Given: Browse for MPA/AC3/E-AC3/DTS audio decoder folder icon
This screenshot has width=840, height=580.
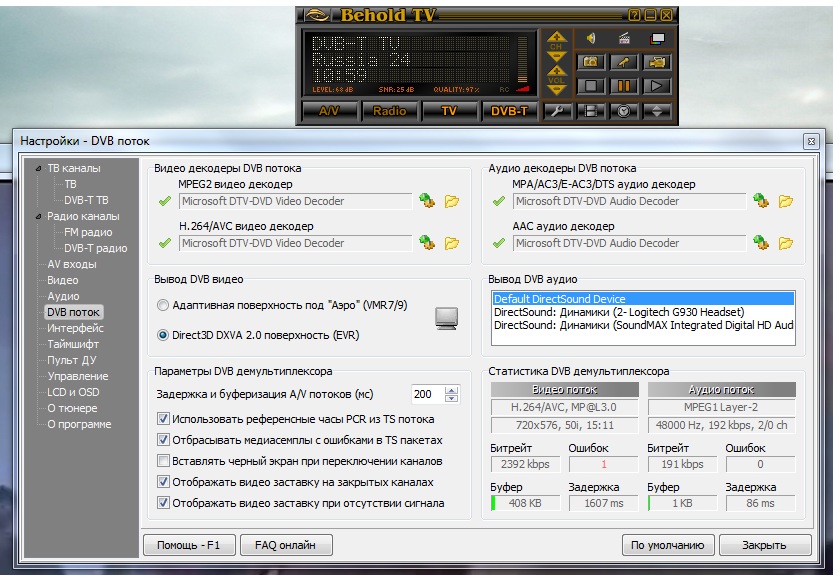Looking at the screenshot, I should pyautogui.click(x=786, y=201).
